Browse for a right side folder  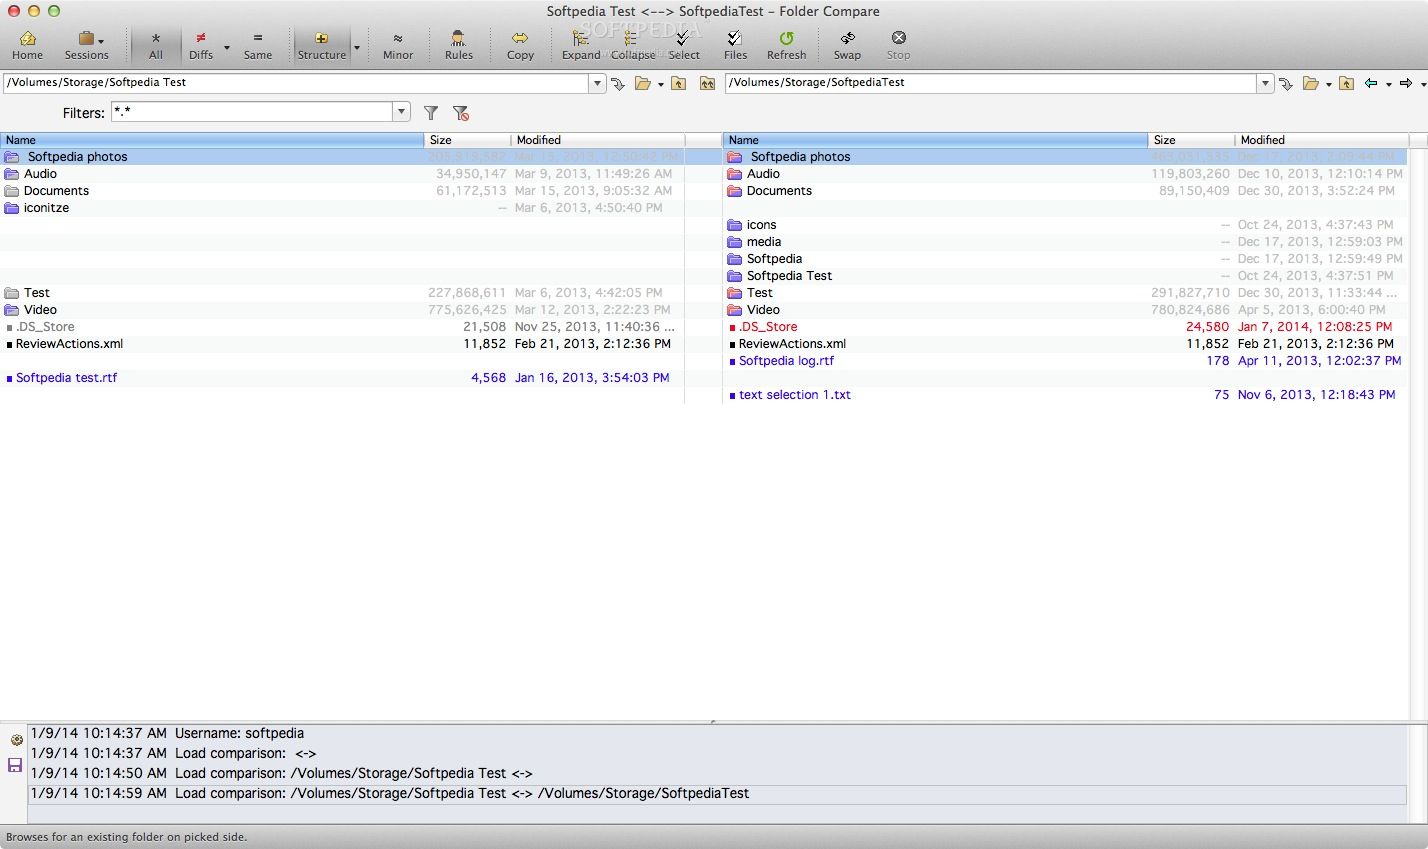click(1310, 84)
